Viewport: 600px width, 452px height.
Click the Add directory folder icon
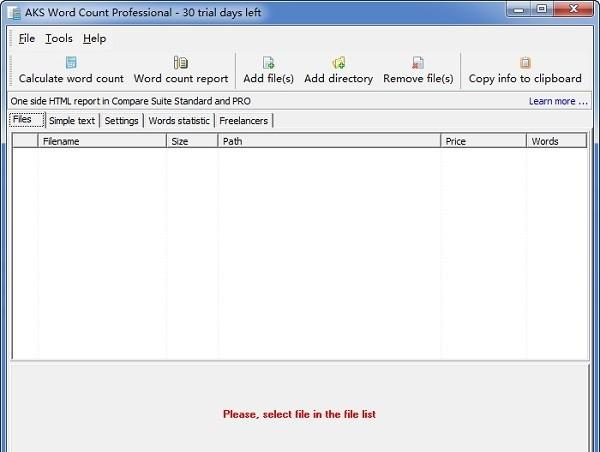(x=339, y=62)
